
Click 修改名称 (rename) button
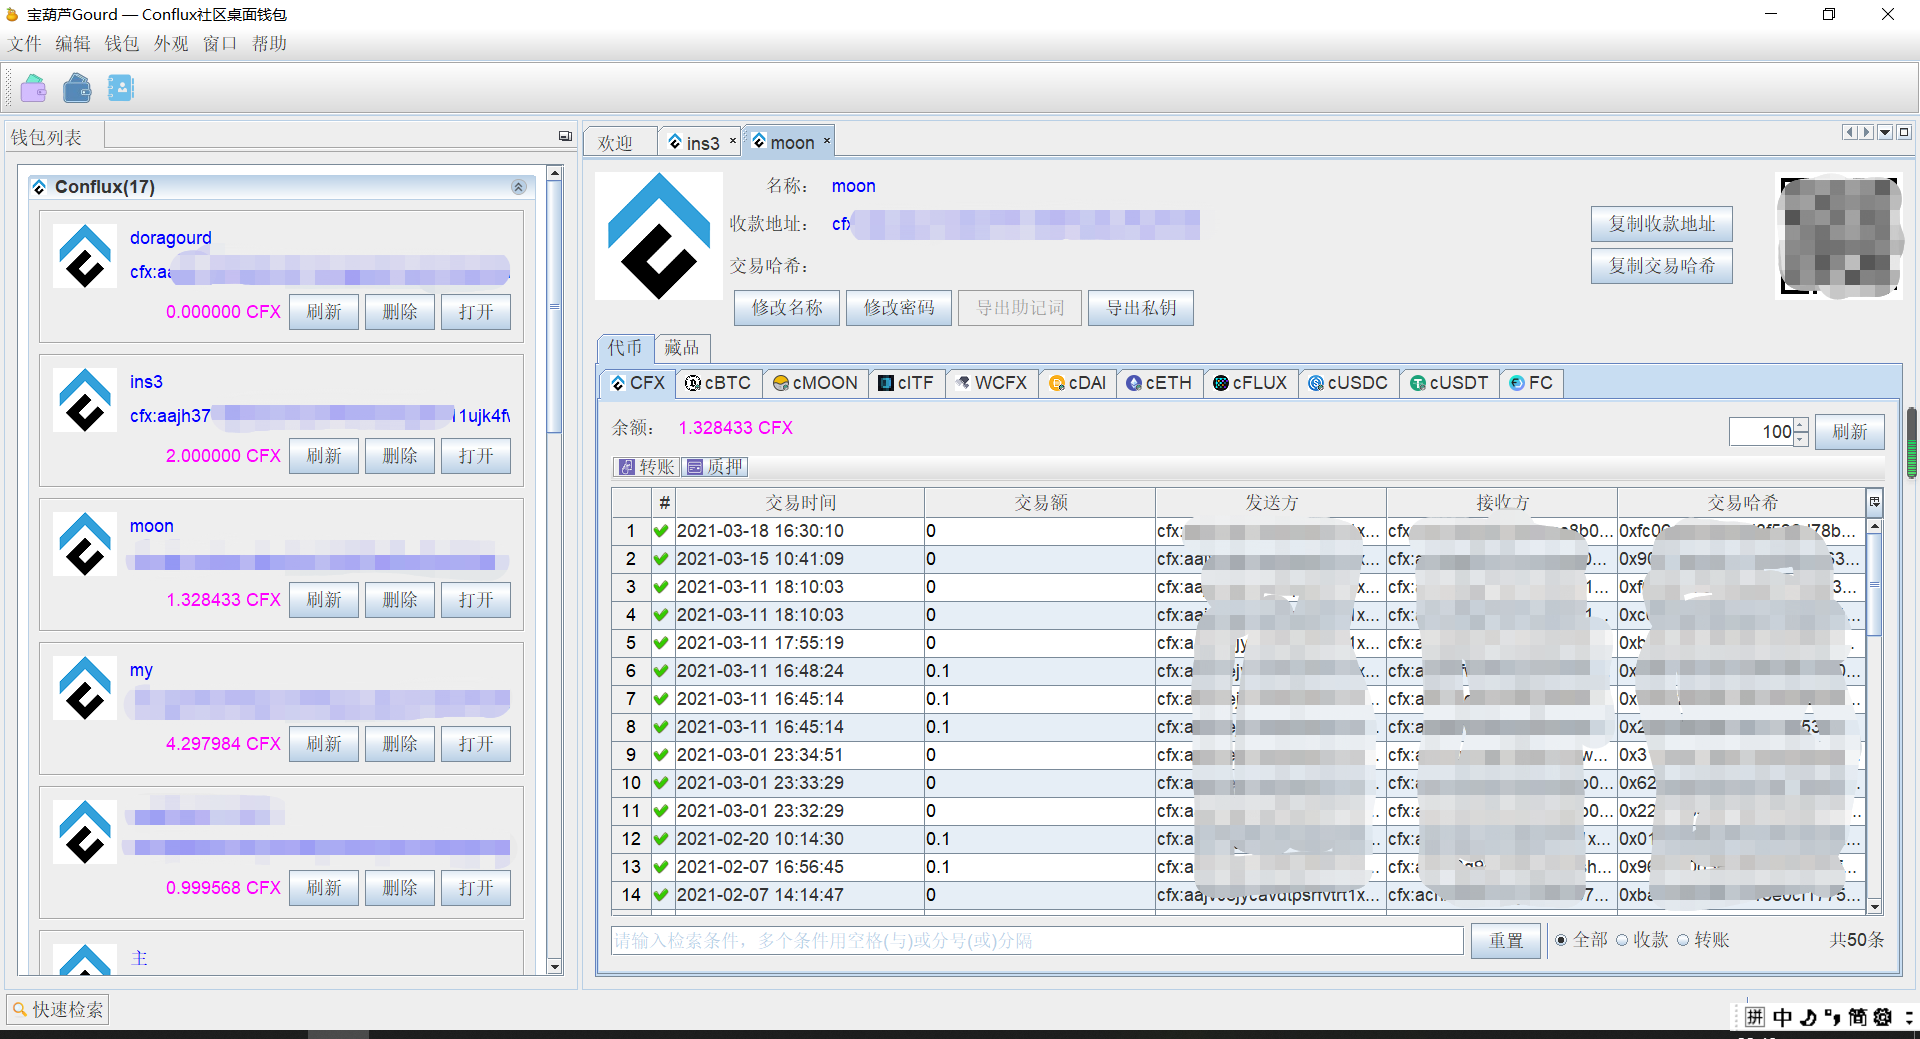[787, 308]
